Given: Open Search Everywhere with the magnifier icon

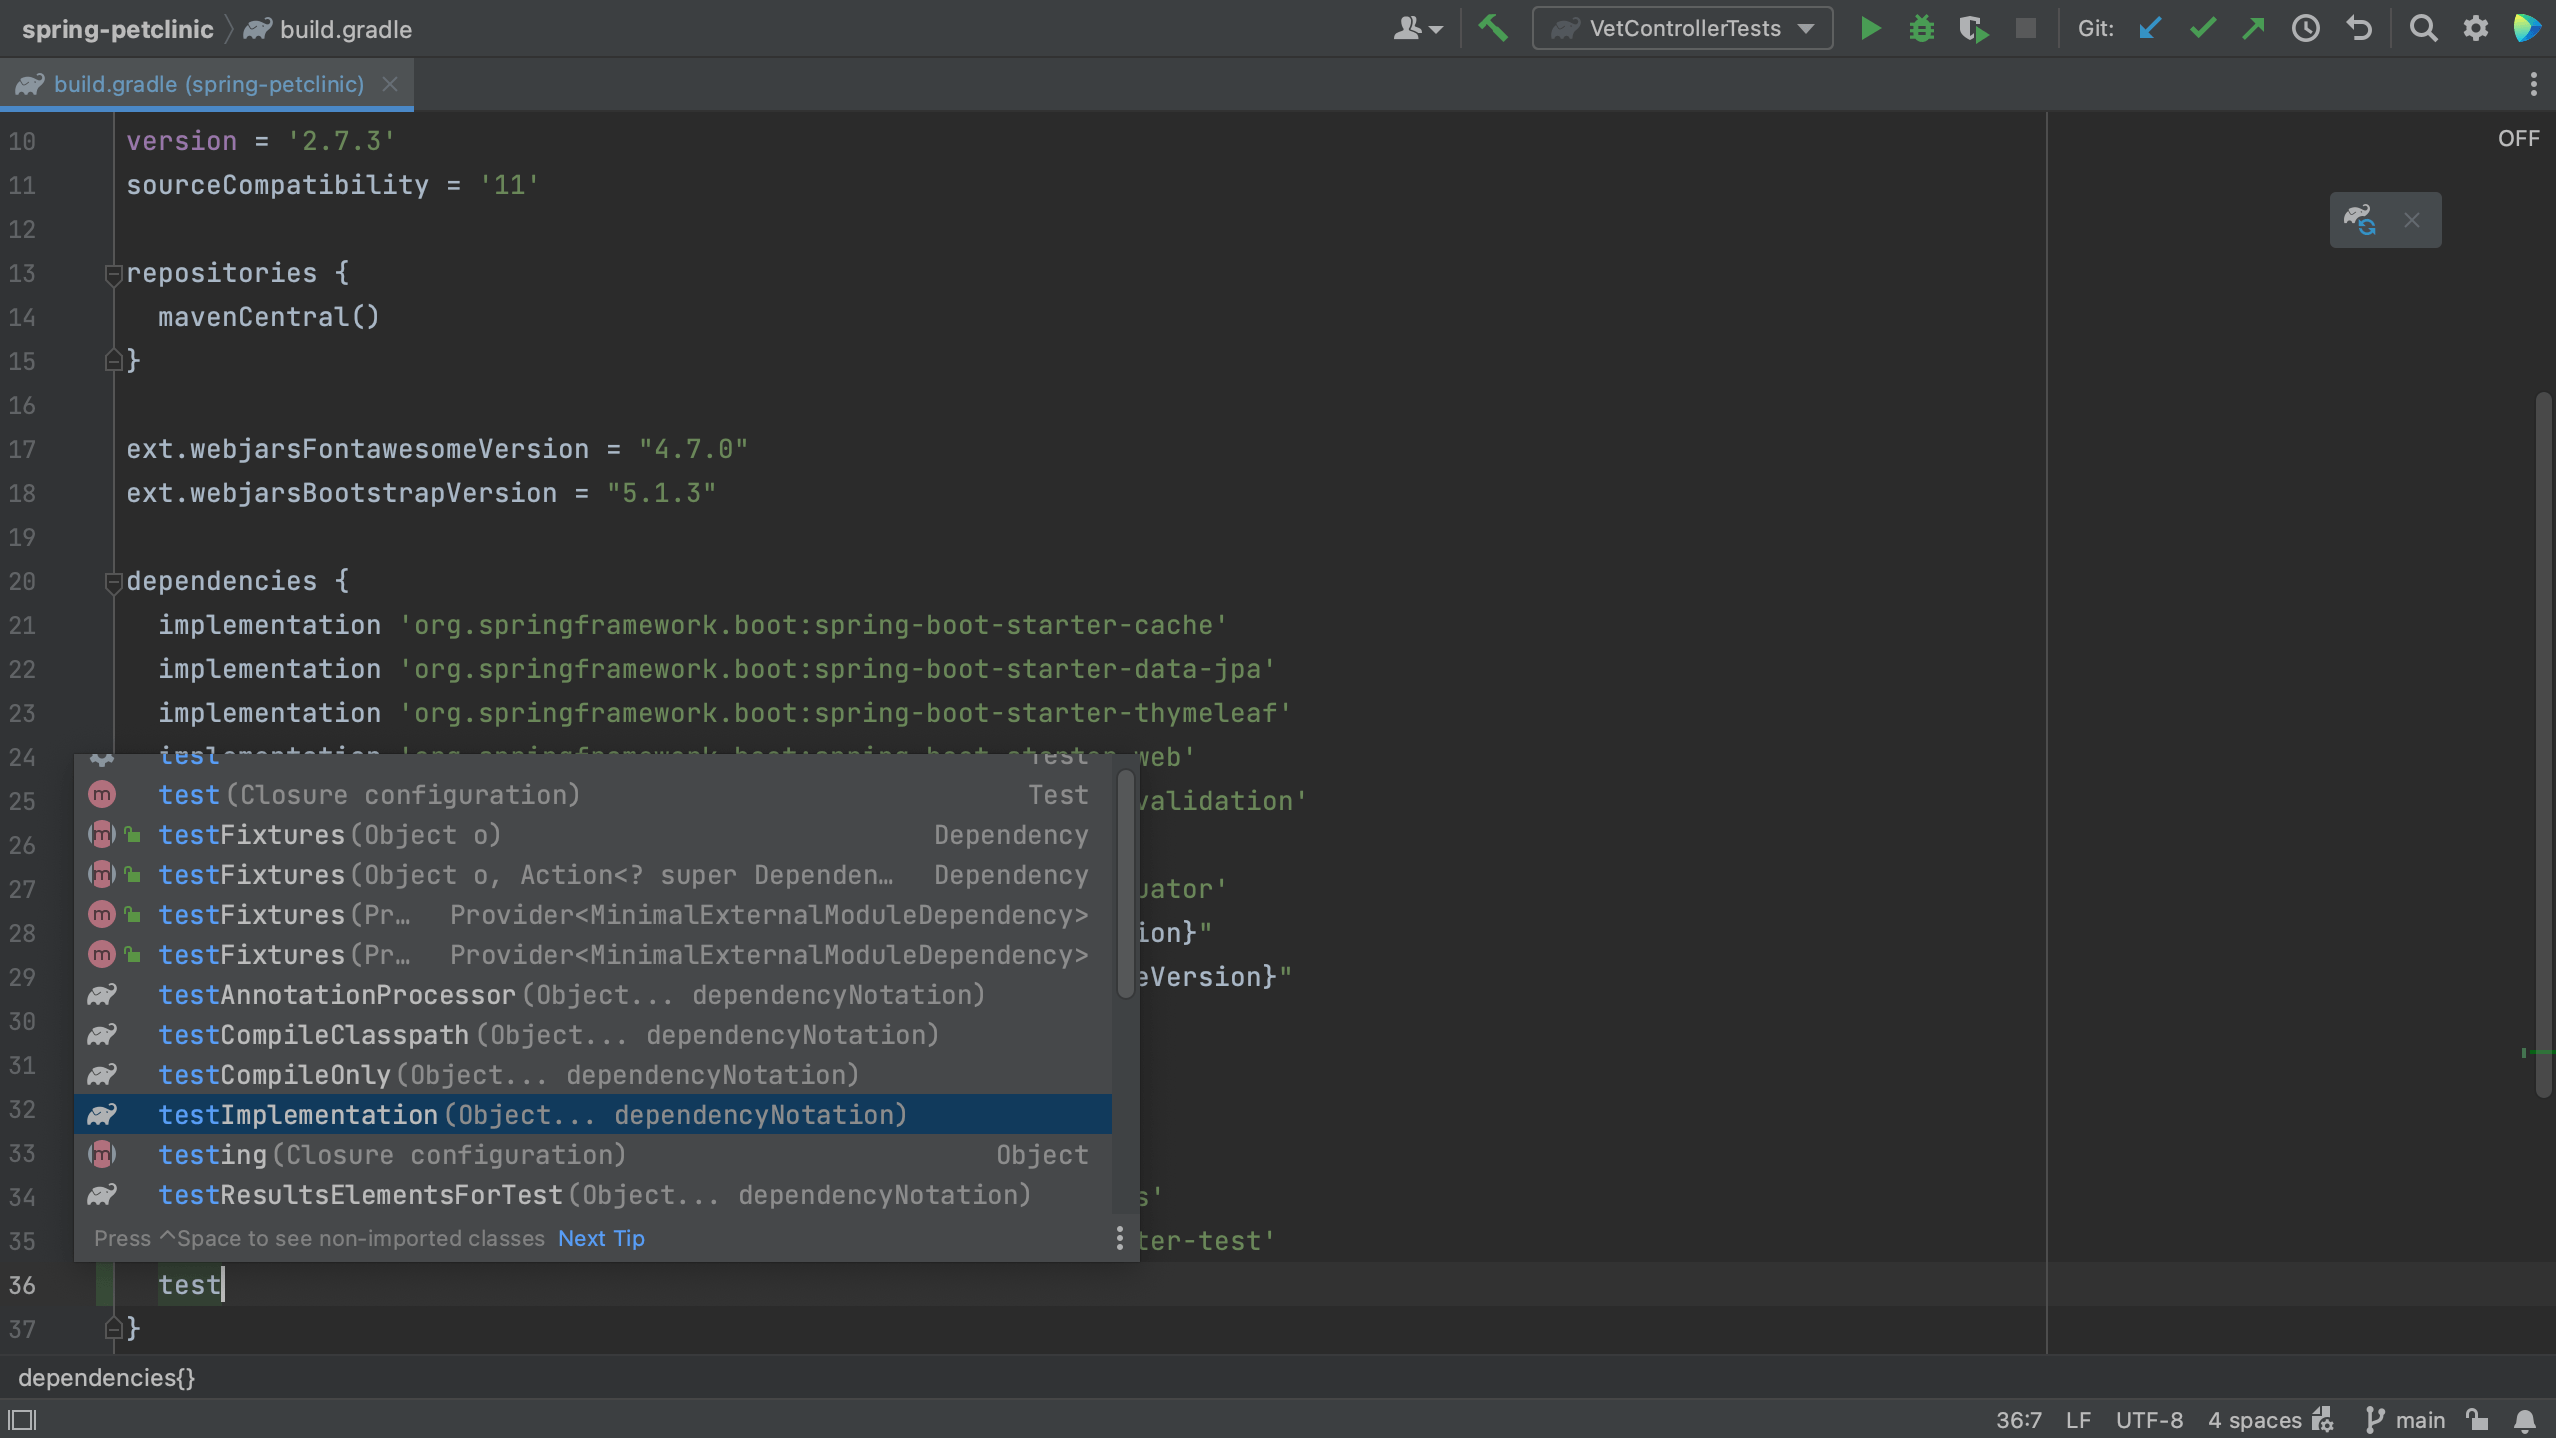Looking at the screenshot, I should pos(2424,28).
